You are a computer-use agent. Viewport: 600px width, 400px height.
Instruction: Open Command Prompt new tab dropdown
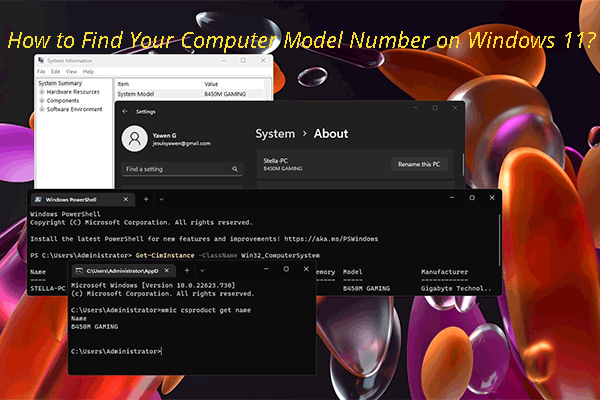(202, 271)
